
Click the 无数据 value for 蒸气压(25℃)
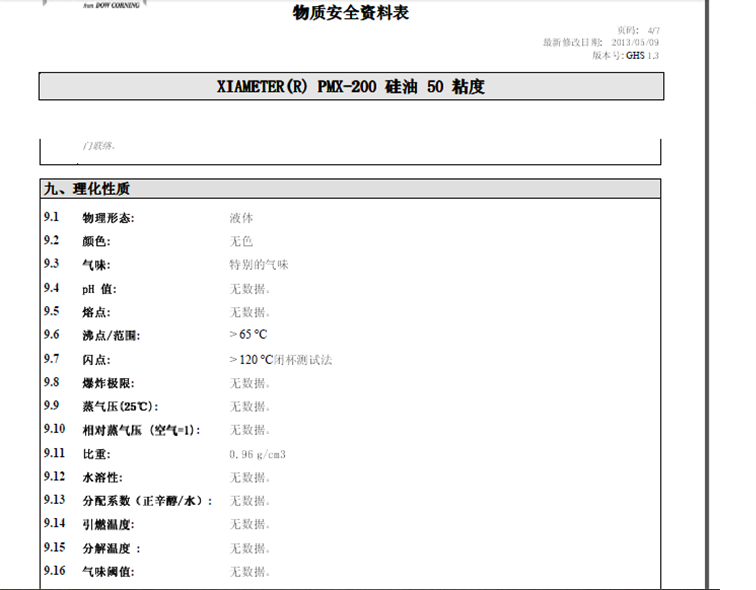pos(250,406)
